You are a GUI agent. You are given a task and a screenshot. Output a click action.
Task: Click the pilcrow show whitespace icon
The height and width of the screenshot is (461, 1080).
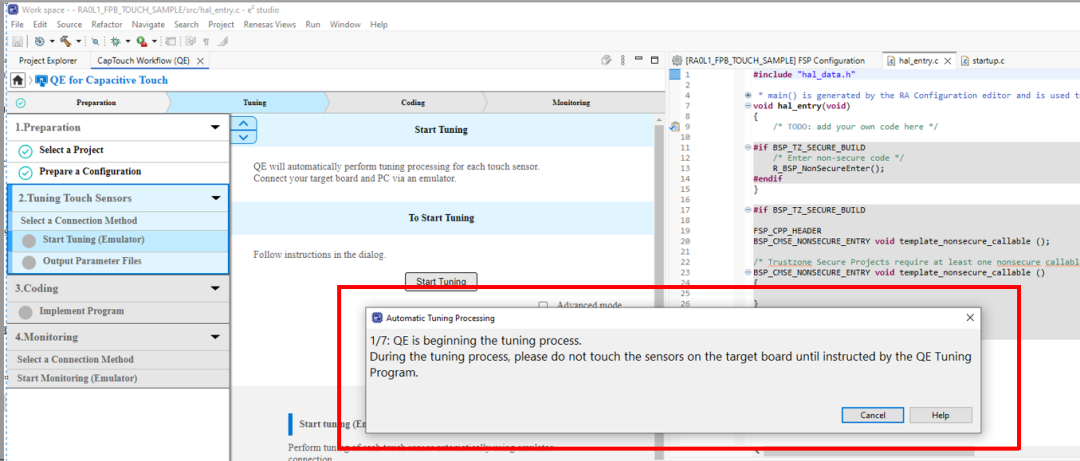click(x=206, y=41)
